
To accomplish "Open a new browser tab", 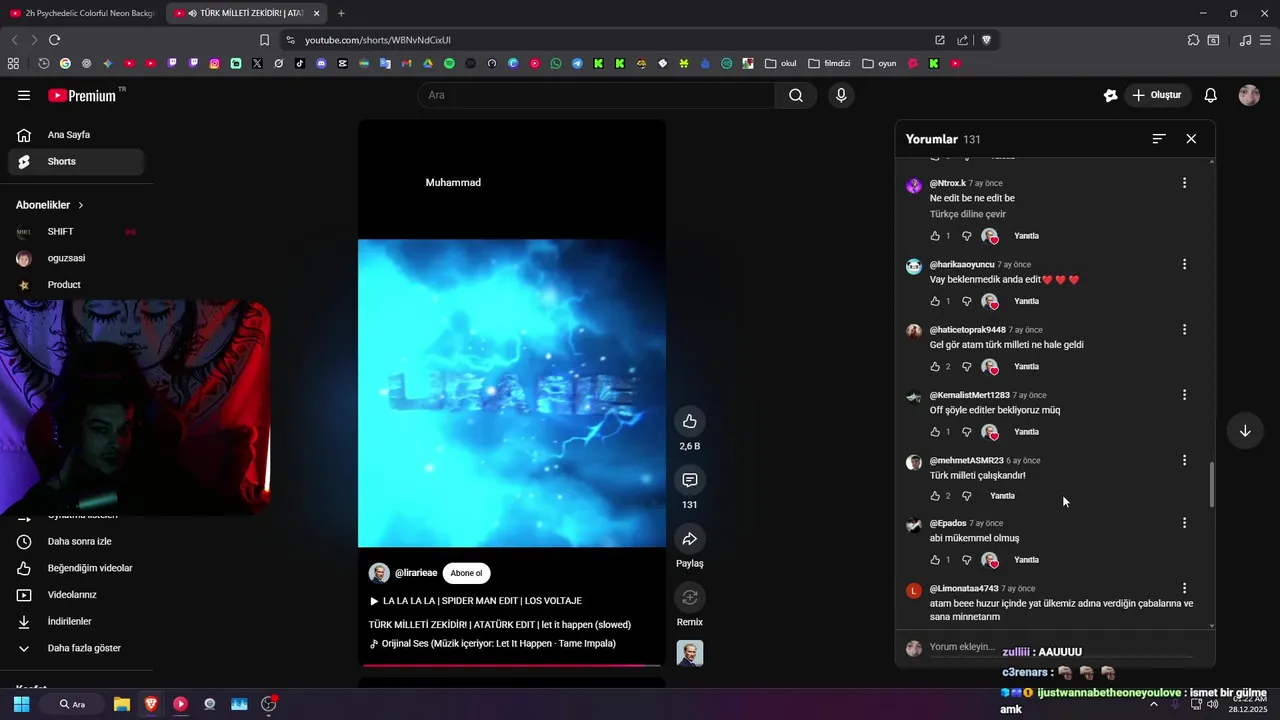I will [x=341, y=13].
